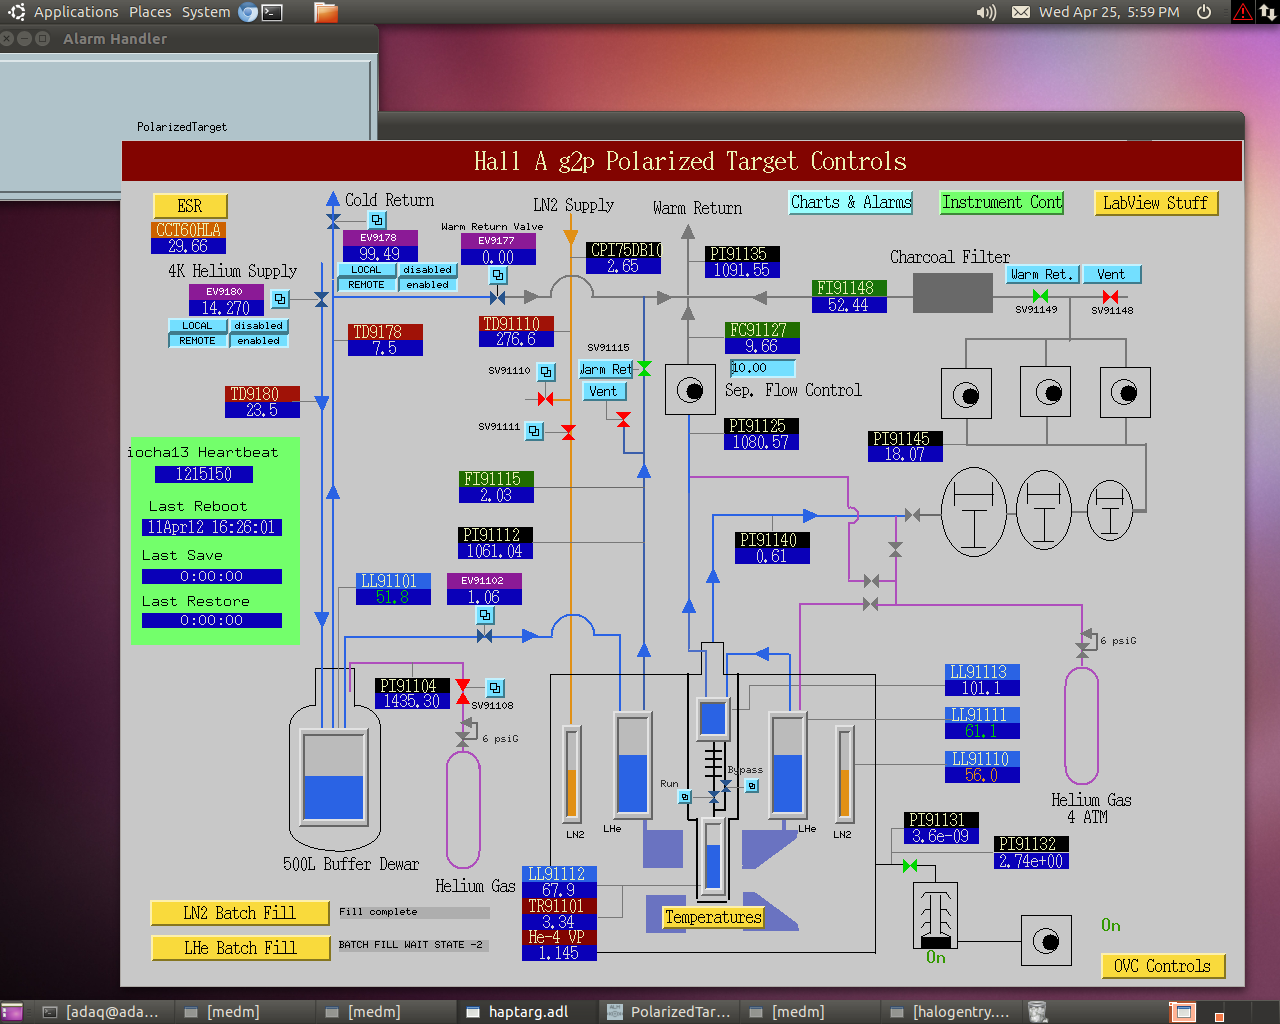Select disabled for EV9178
1280x1024 pixels.
coord(428,270)
